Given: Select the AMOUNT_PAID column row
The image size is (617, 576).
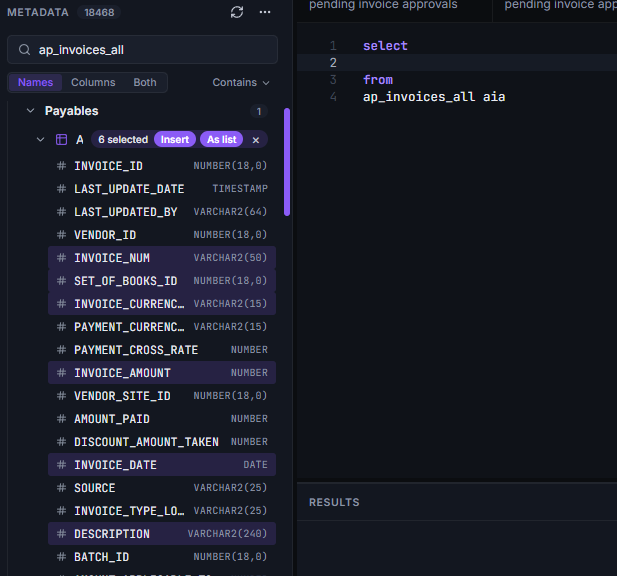Looking at the screenshot, I should (x=162, y=419).
